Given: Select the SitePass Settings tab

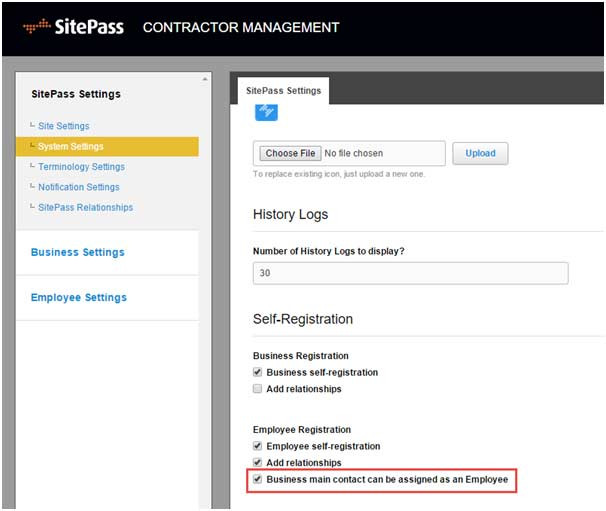Looking at the screenshot, I should 283,91.
